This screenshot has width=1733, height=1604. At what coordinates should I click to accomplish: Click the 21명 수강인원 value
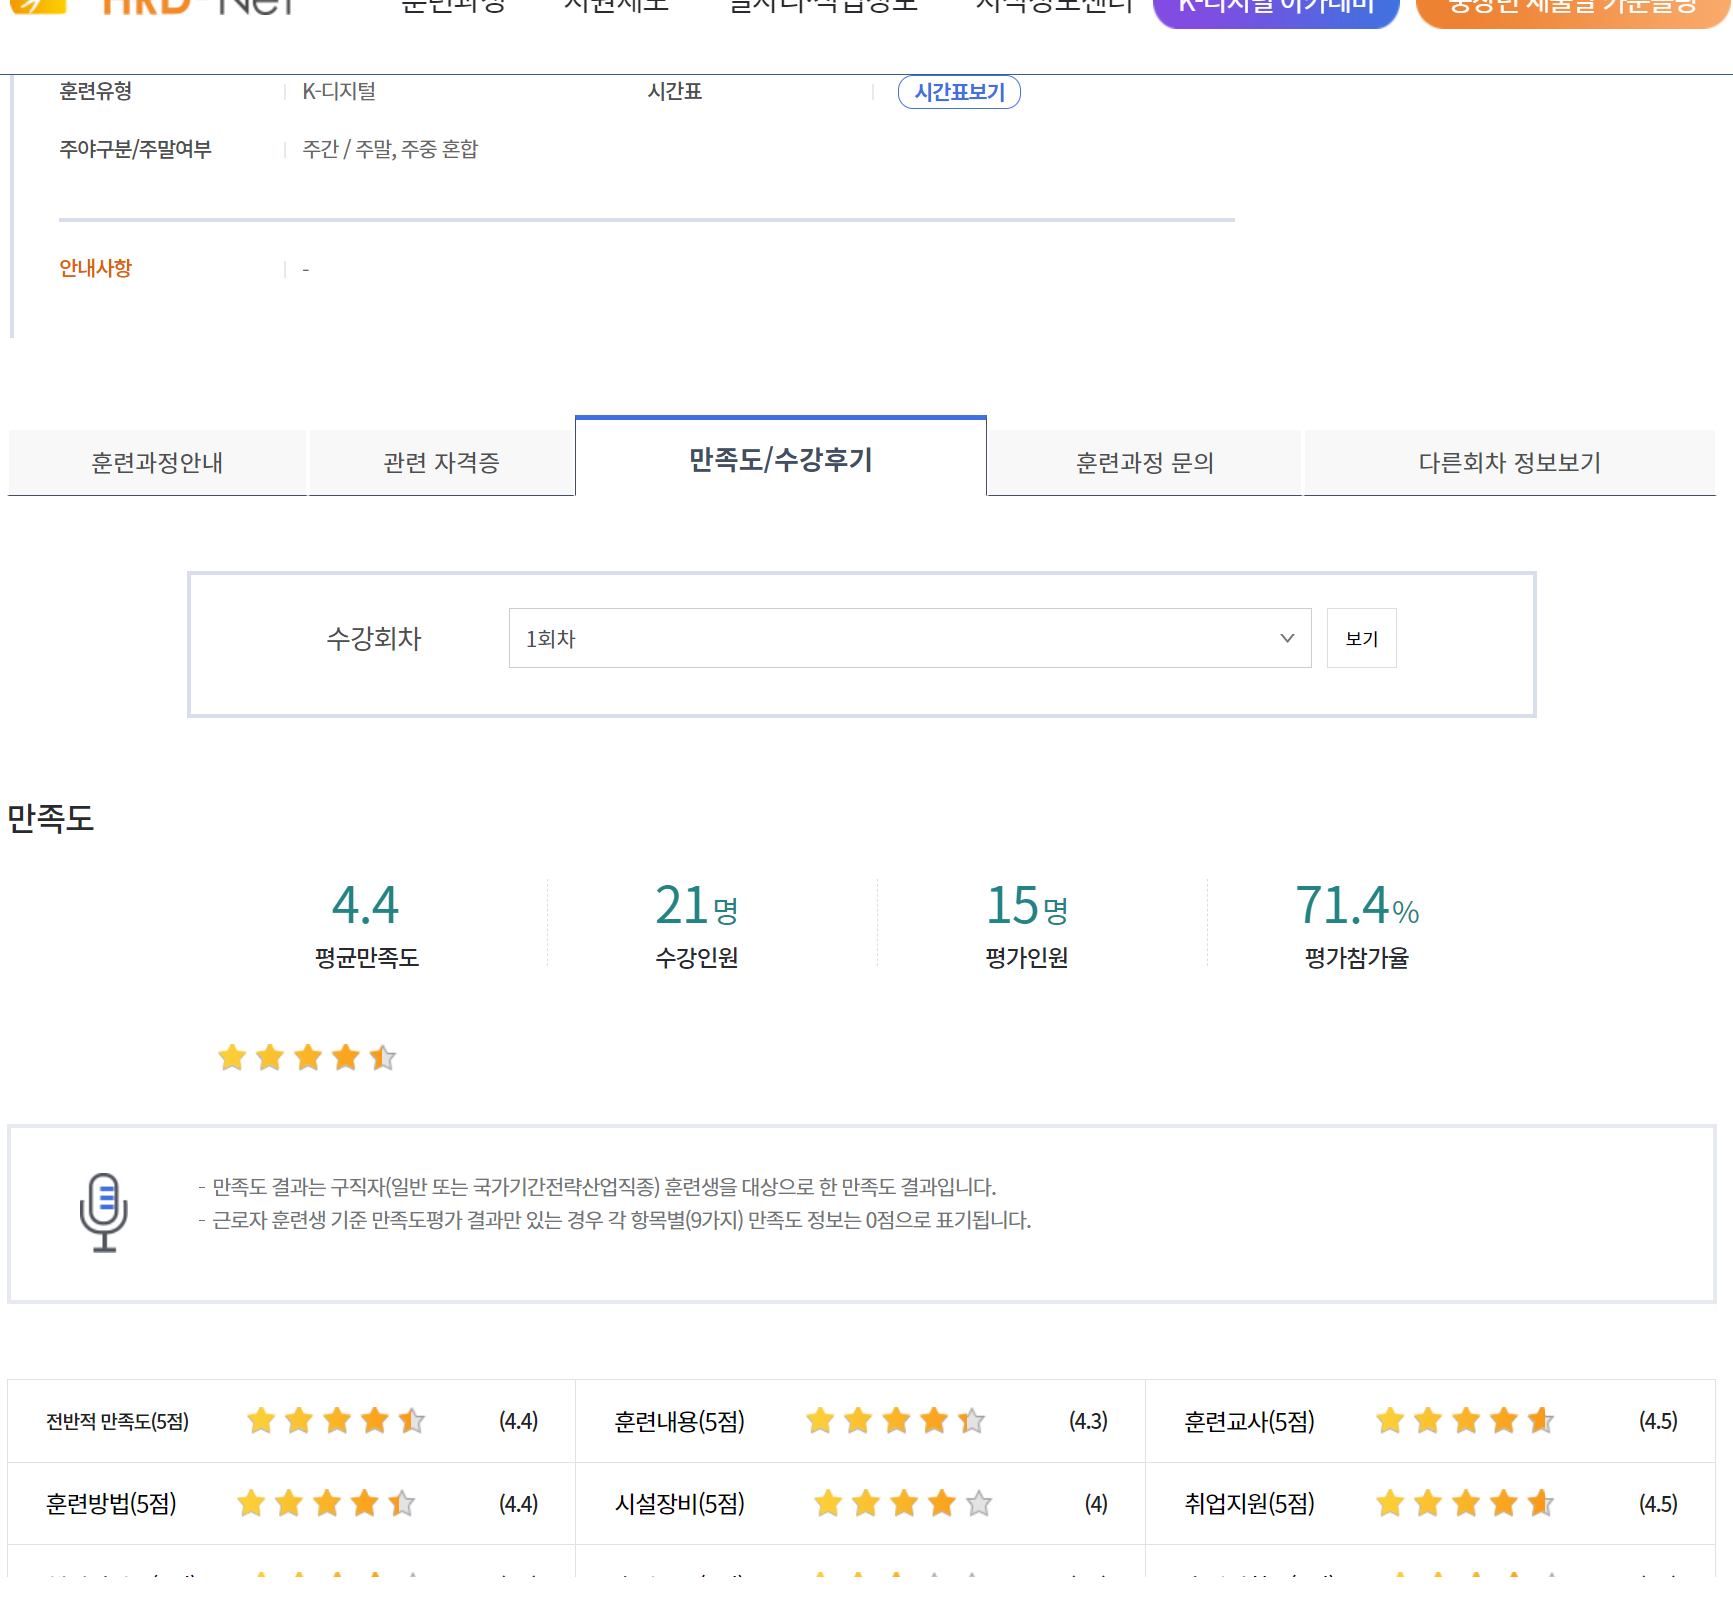(697, 906)
